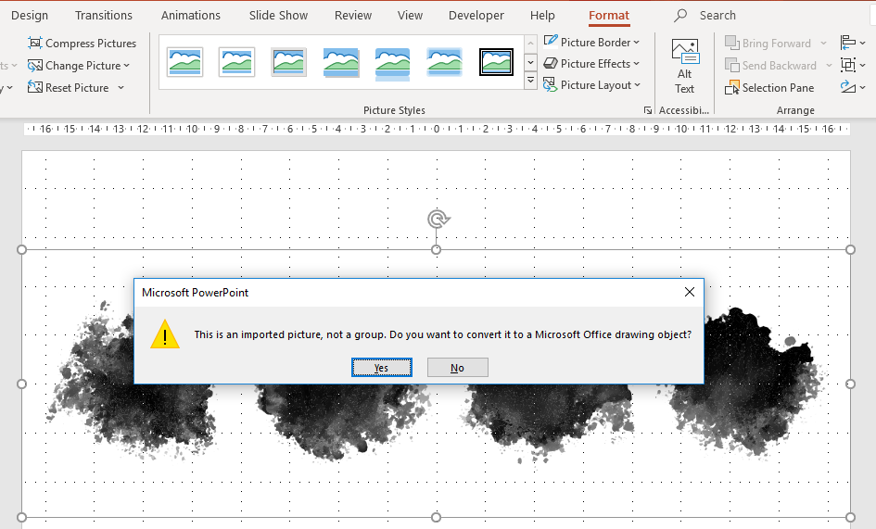Click Send Backward button
Viewport: 876px width, 529px height.
[770, 66]
